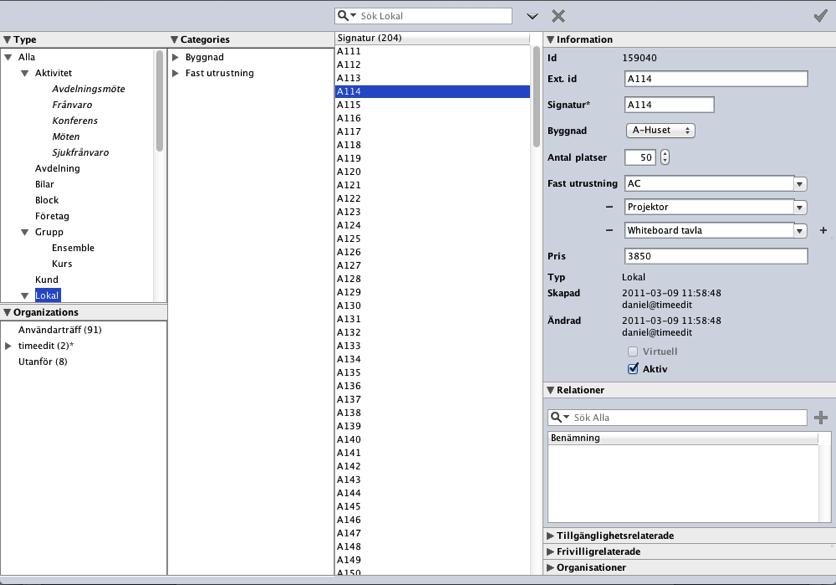Viewport: 836px width, 585px height.
Task: Click the X clear icon in top bar
Action: tap(558, 16)
